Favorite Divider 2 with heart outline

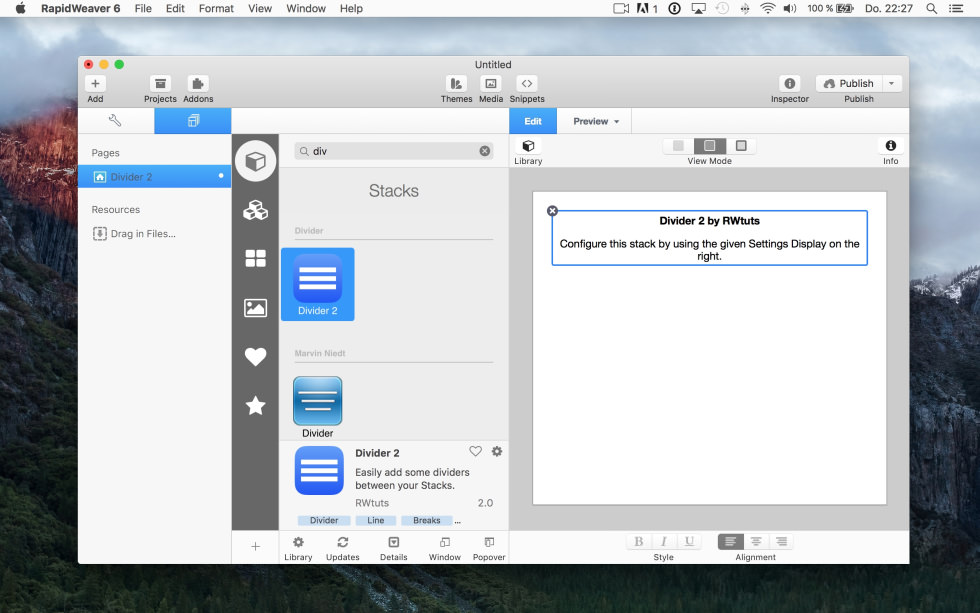[x=476, y=451]
